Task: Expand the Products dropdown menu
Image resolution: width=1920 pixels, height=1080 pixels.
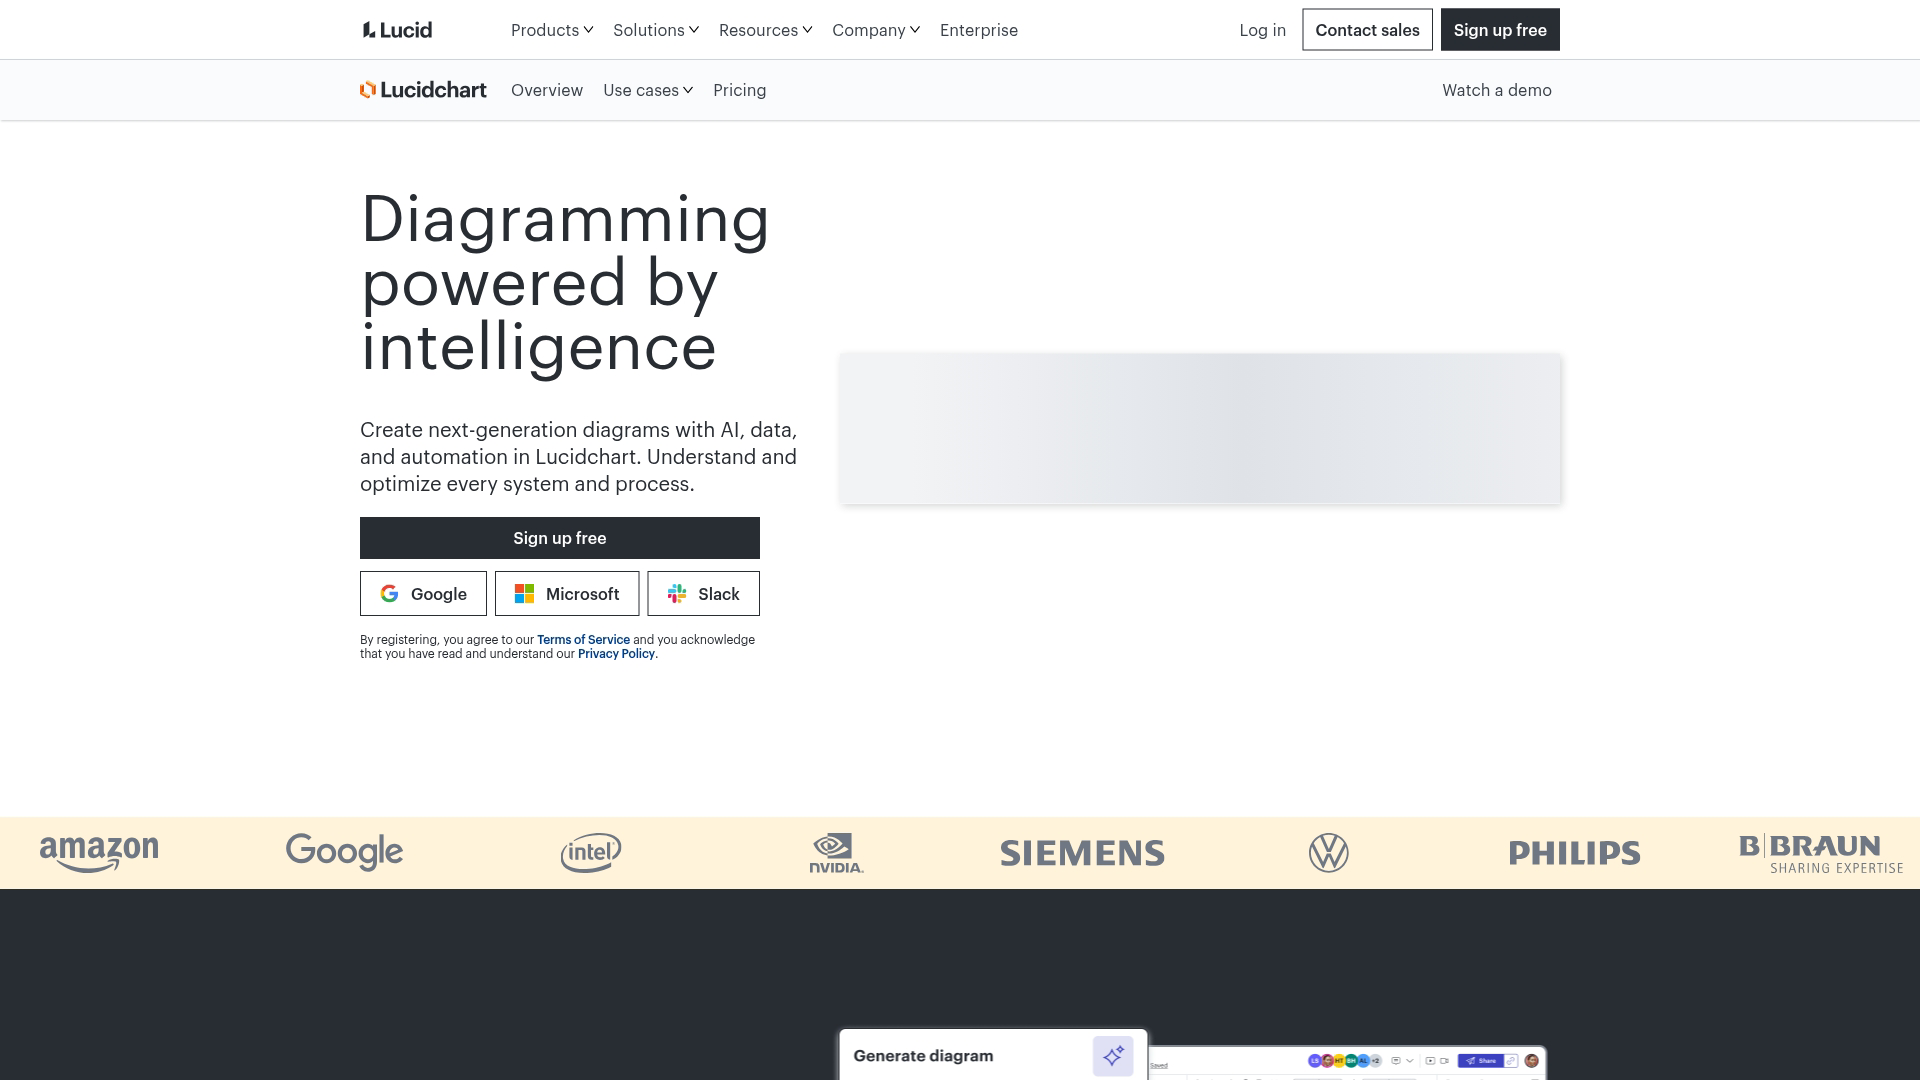Action: click(x=552, y=30)
